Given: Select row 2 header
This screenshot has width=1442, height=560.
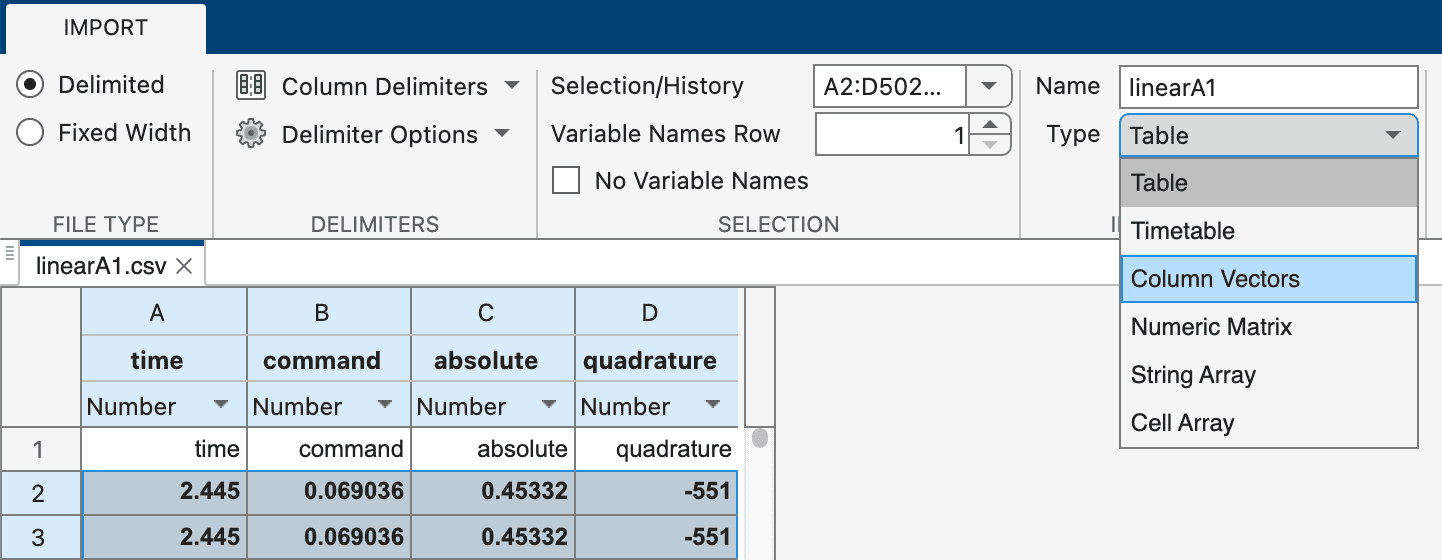Looking at the screenshot, I should (40, 492).
